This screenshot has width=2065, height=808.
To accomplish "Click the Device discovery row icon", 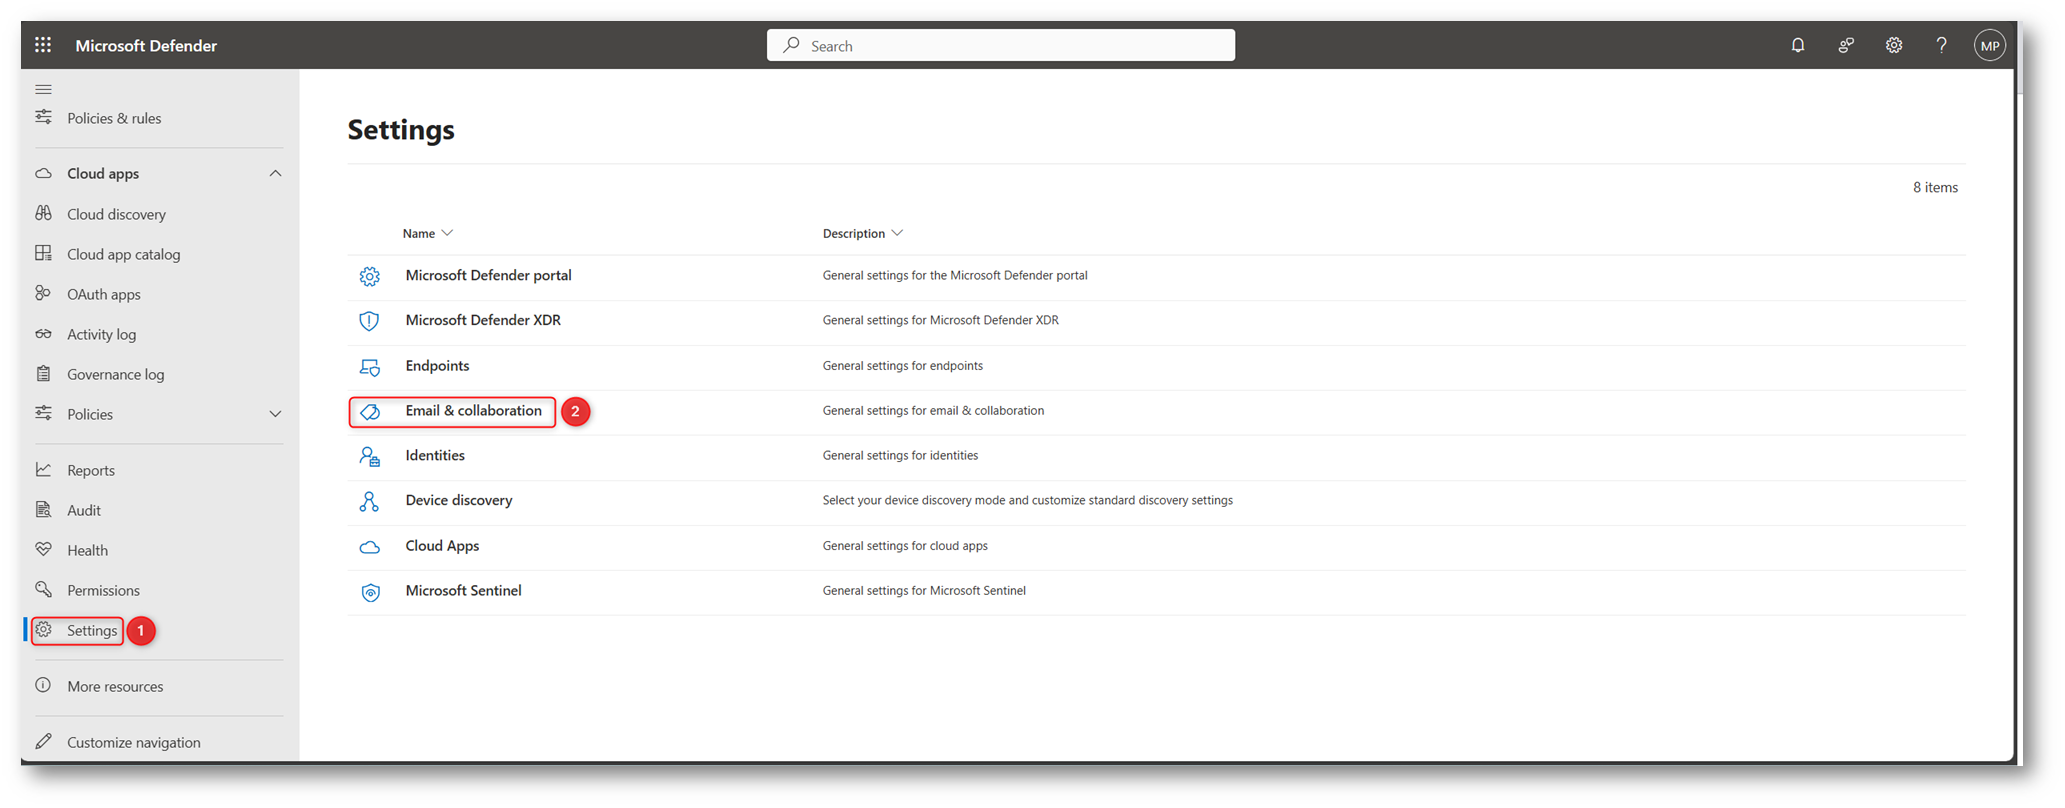I will (x=370, y=501).
